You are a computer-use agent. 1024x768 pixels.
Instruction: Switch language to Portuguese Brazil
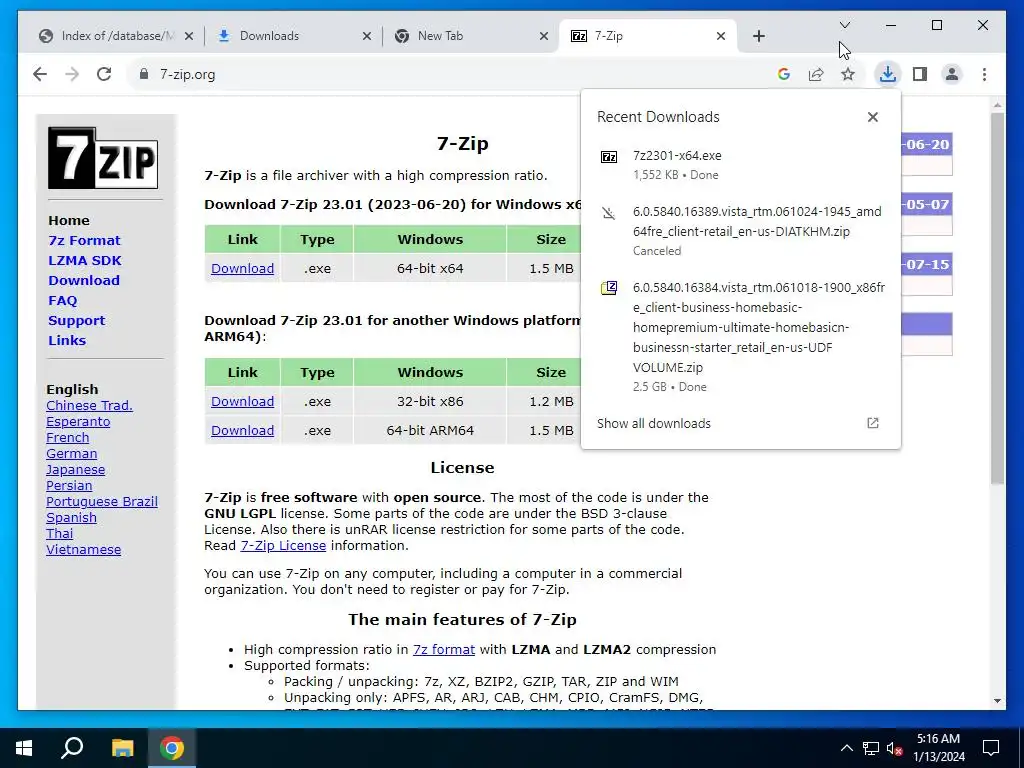pyautogui.click(x=102, y=502)
